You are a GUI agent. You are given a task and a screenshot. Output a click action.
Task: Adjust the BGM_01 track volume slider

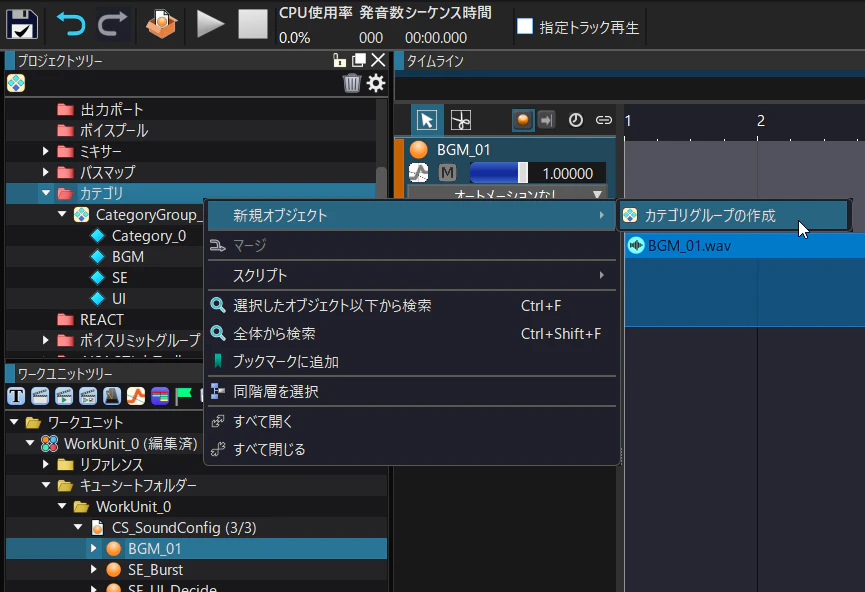(499, 173)
